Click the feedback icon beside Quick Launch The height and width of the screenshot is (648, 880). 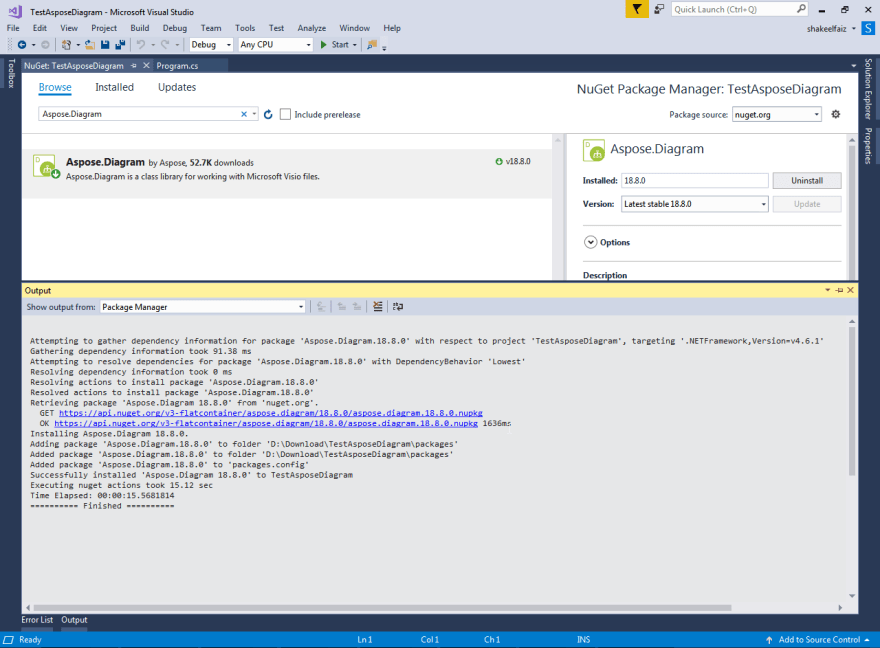(x=659, y=9)
